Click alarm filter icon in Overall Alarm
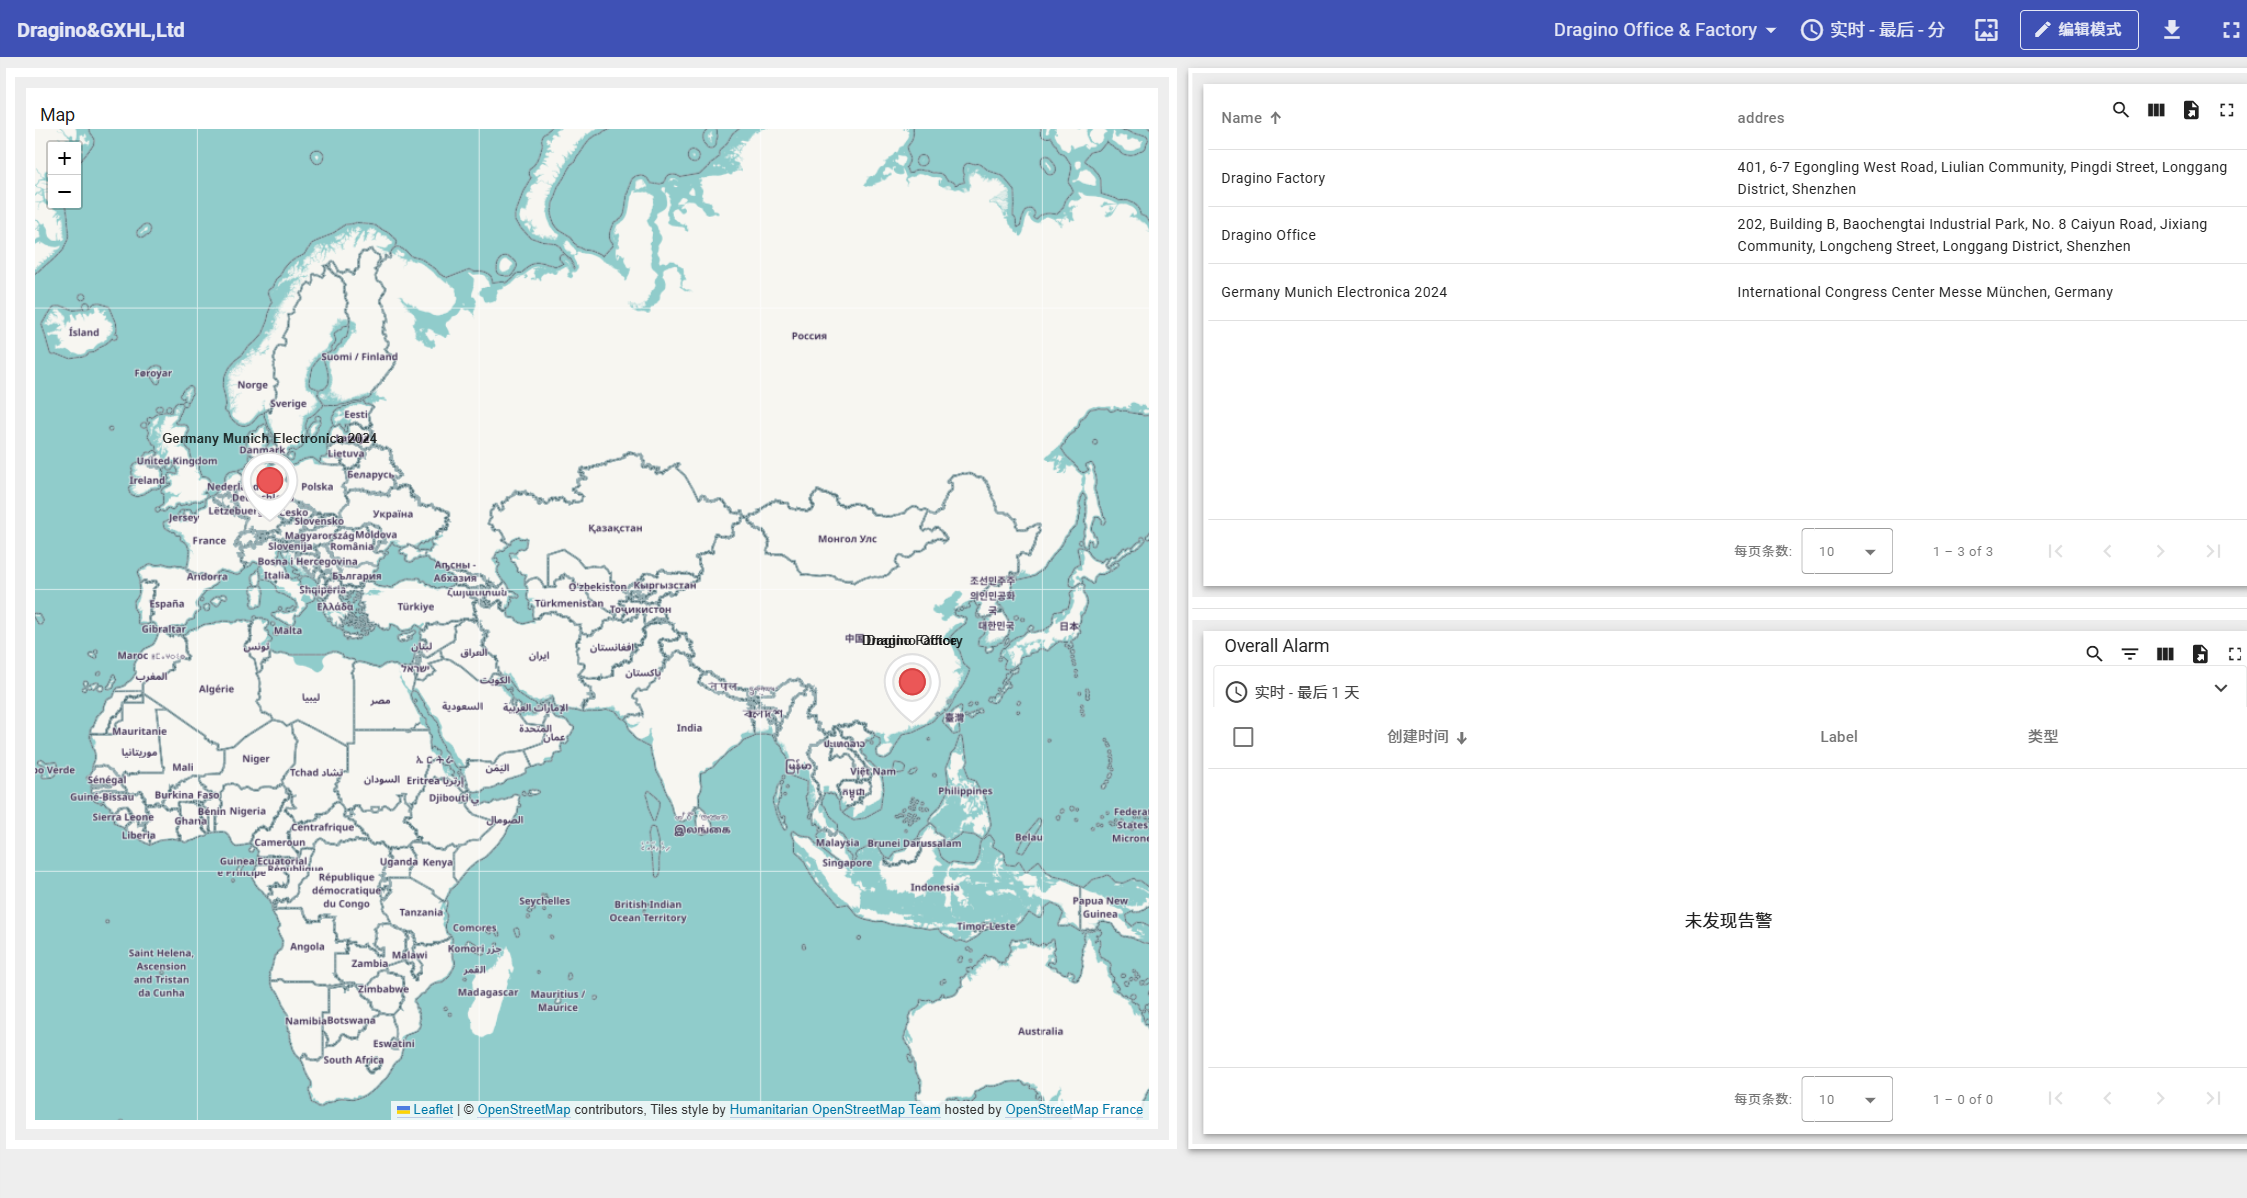This screenshot has width=2247, height=1198. (x=2130, y=654)
